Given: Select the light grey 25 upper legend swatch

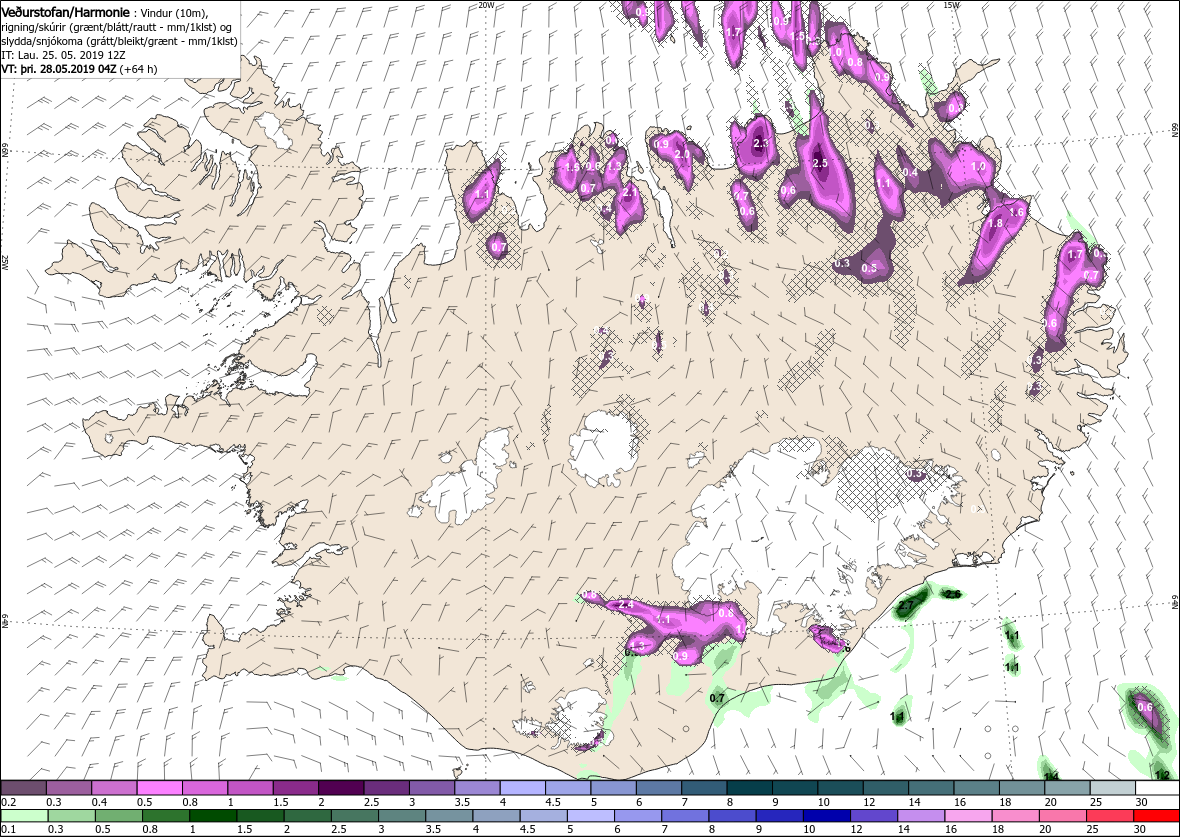Looking at the screenshot, I should pos(1112,789).
